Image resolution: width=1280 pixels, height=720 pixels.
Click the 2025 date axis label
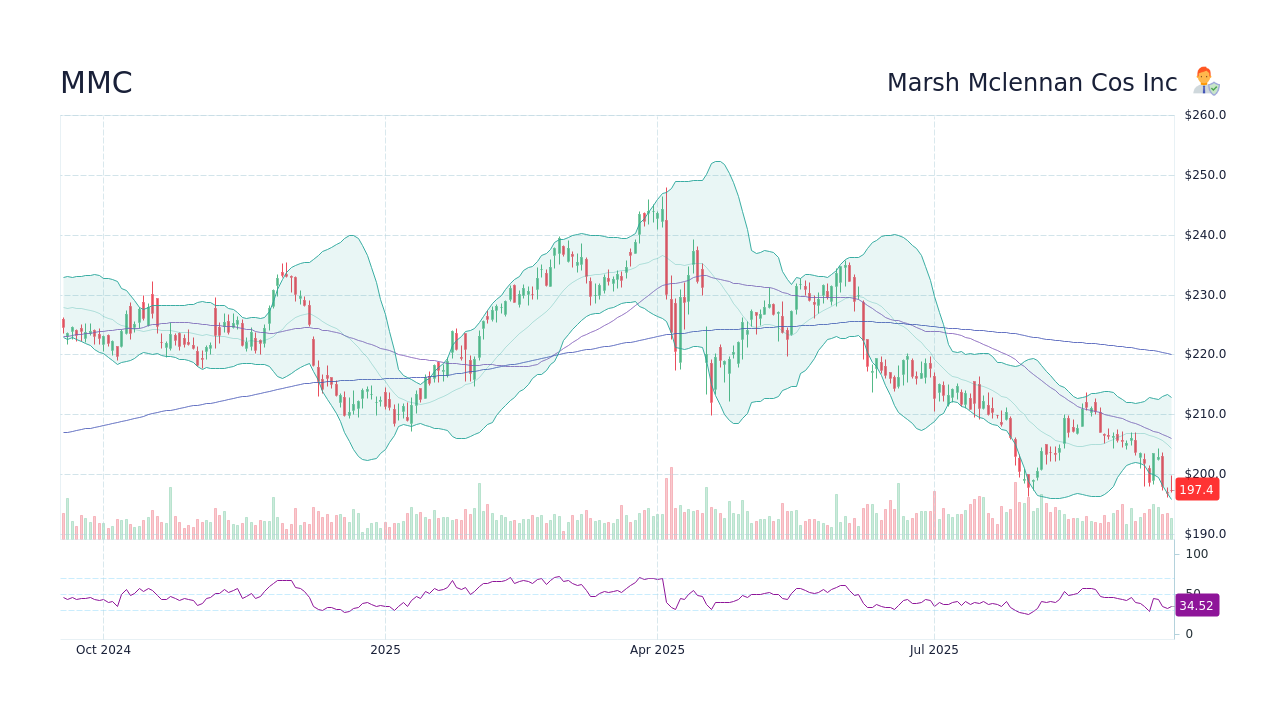pyautogui.click(x=386, y=649)
